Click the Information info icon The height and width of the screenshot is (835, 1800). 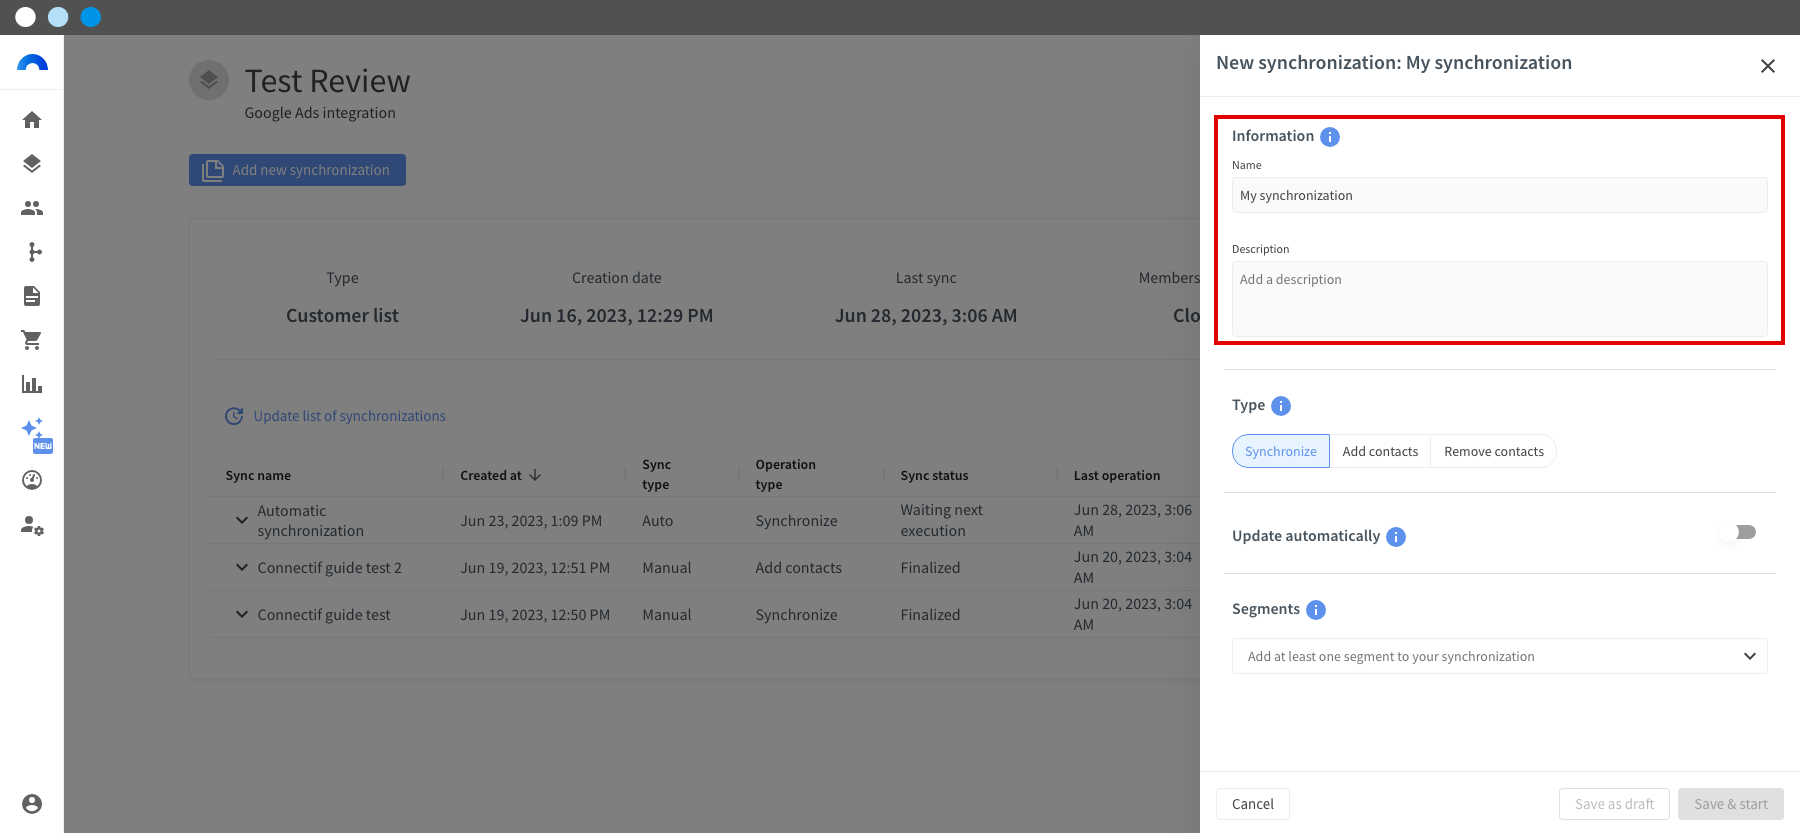1330,137
